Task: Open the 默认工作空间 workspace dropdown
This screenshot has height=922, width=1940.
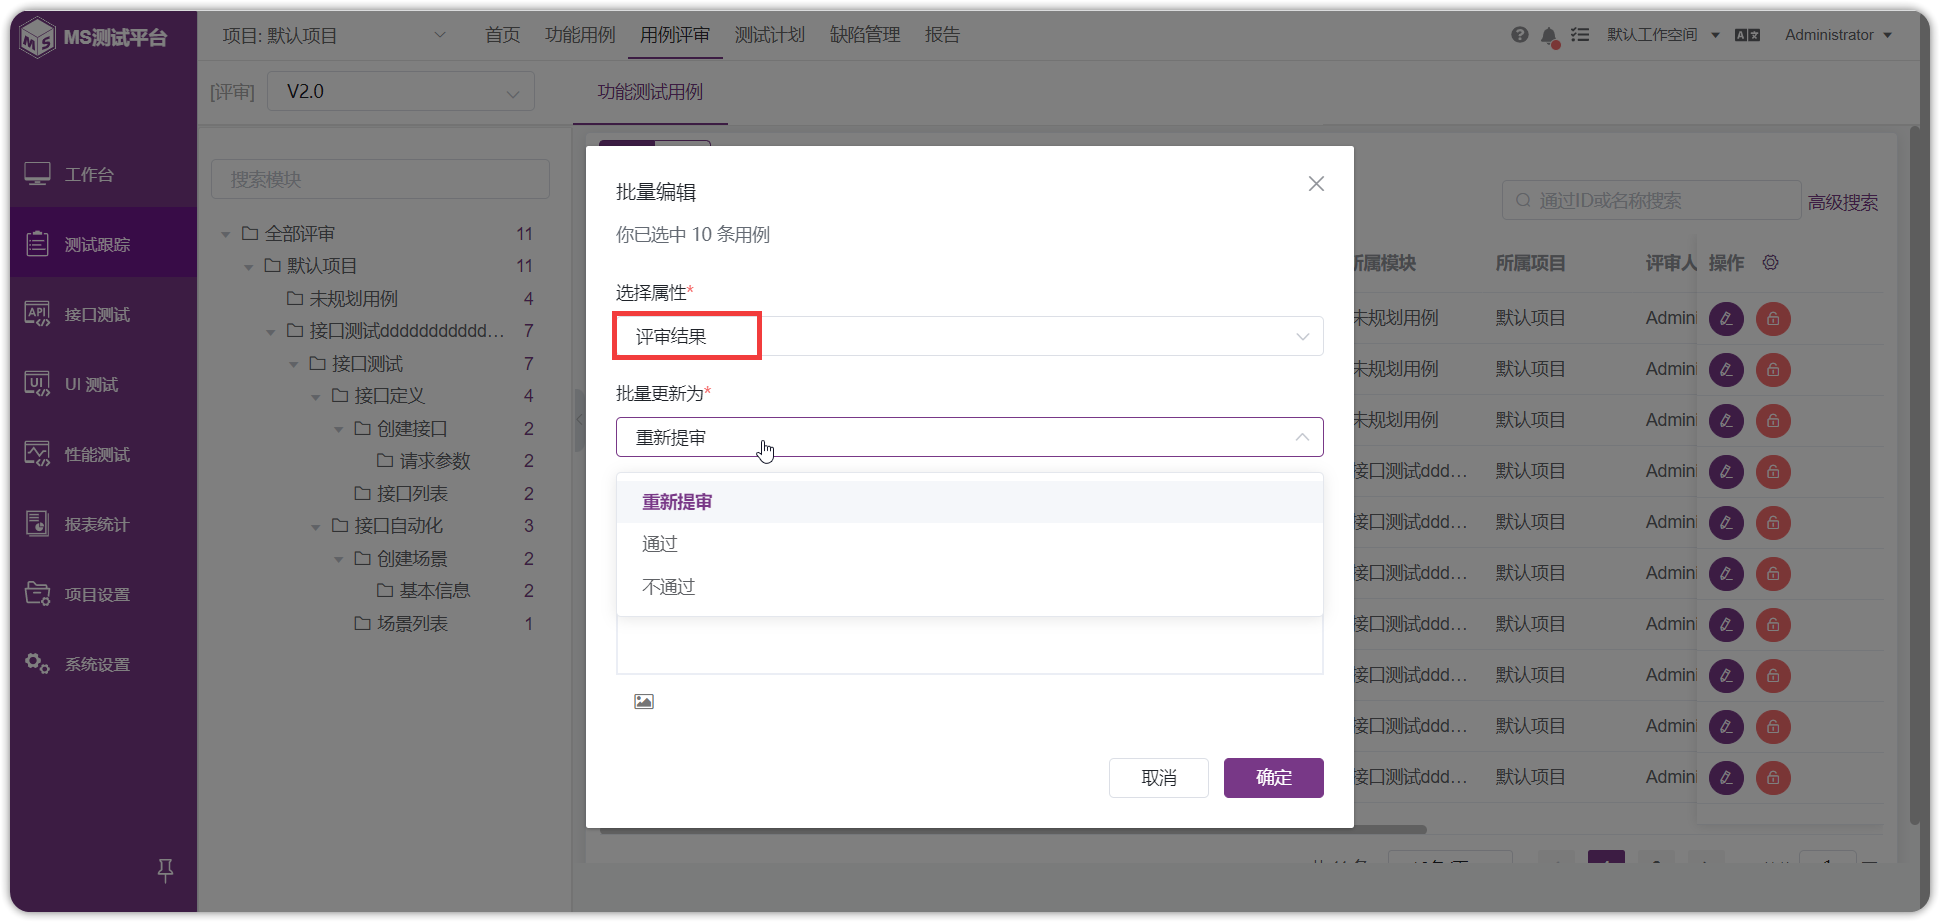Action: click(1663, 35)
